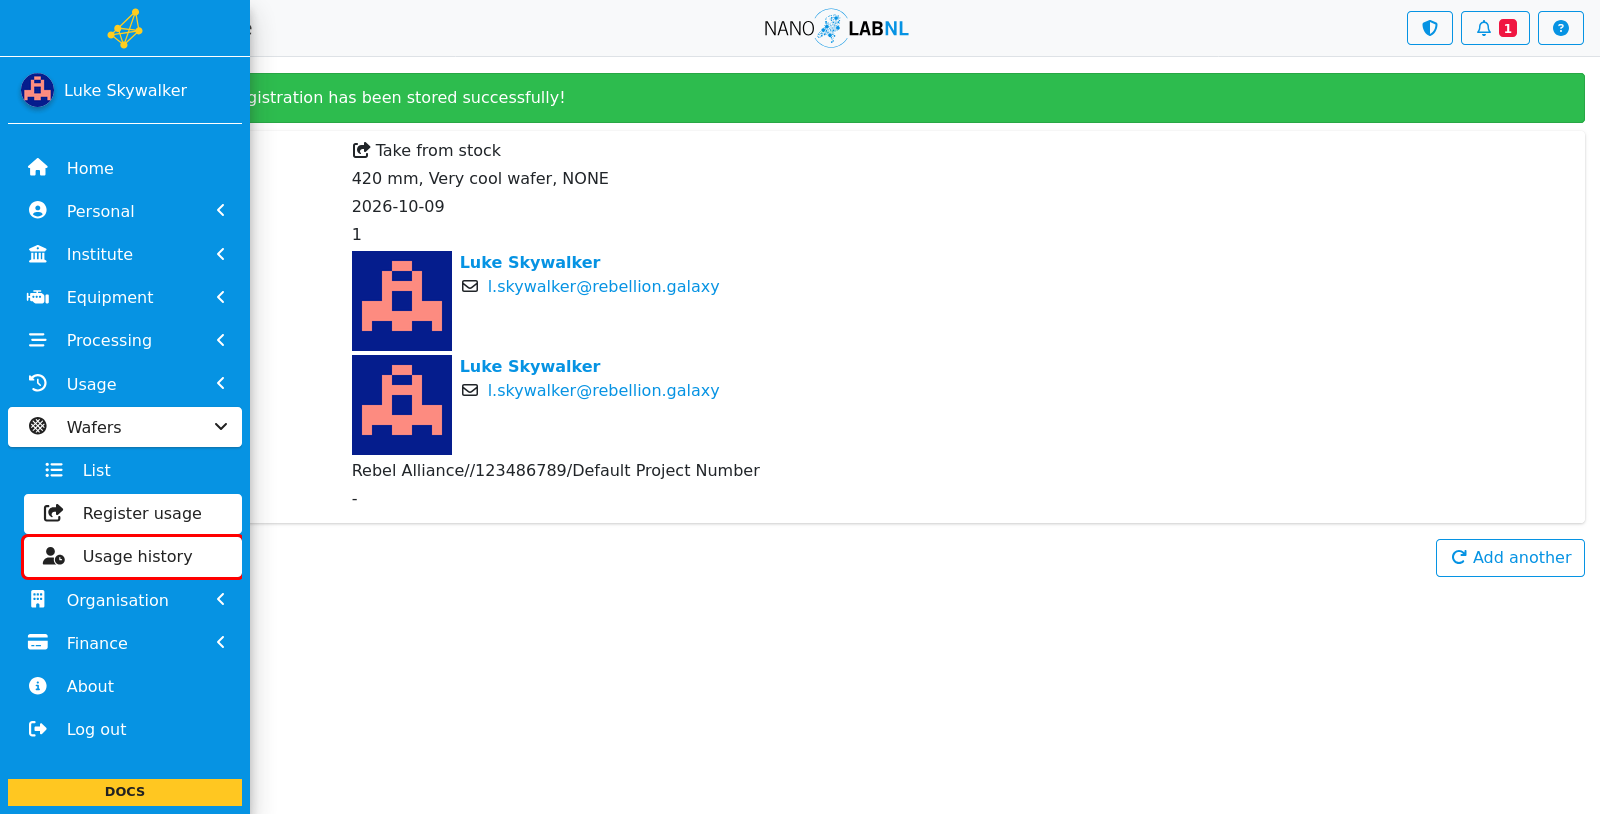Click the Home house icon
Image resolution: width=1600 pixels, height=814 pixels.
38,168
